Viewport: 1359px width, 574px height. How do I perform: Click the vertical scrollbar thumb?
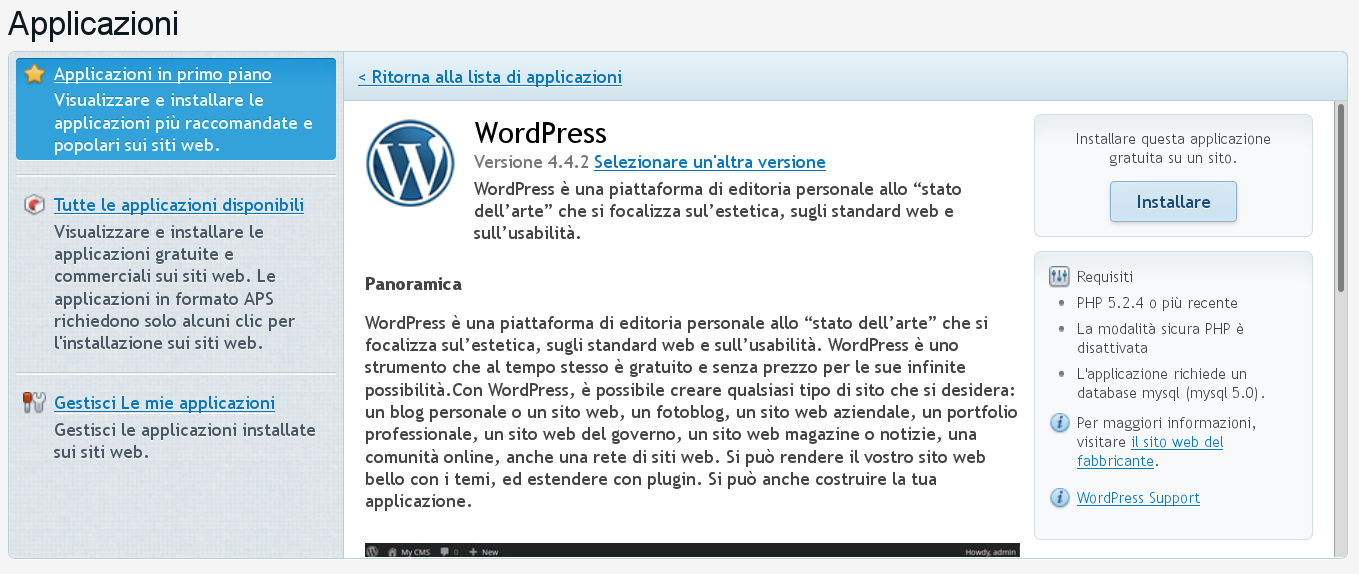[x=1341, y=196]
